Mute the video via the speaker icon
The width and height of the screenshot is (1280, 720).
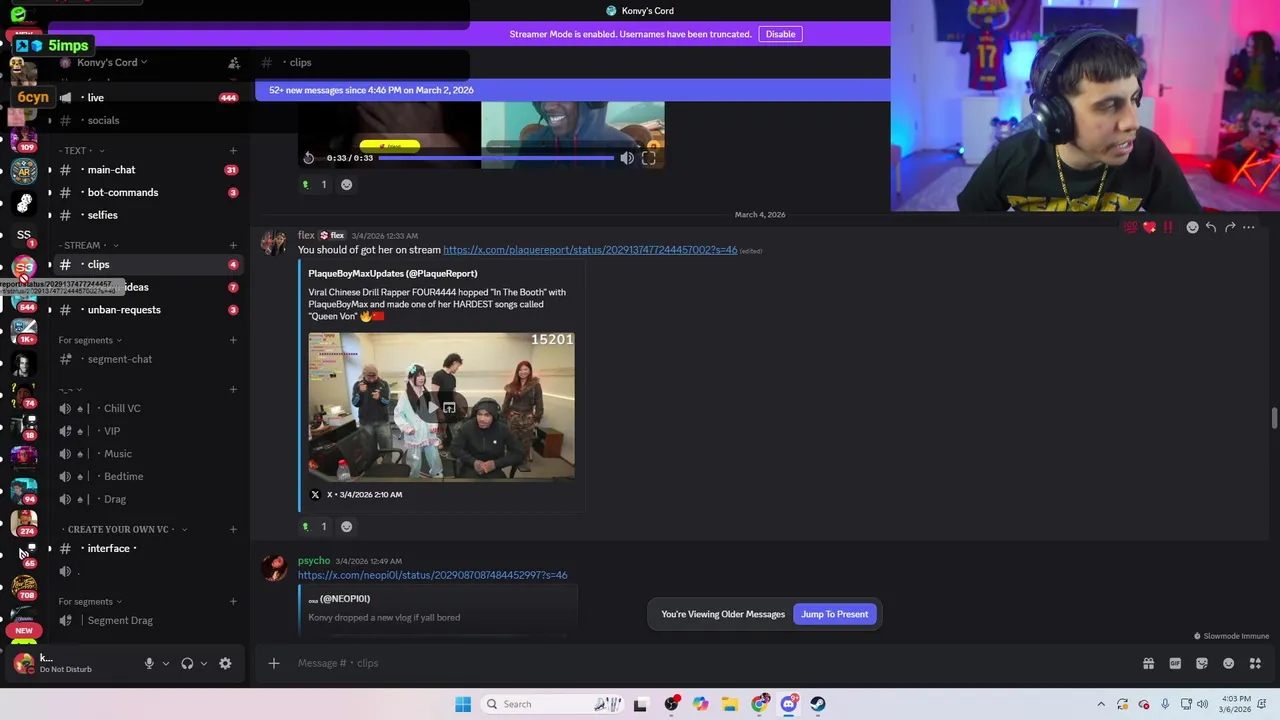tap(627, 158)
